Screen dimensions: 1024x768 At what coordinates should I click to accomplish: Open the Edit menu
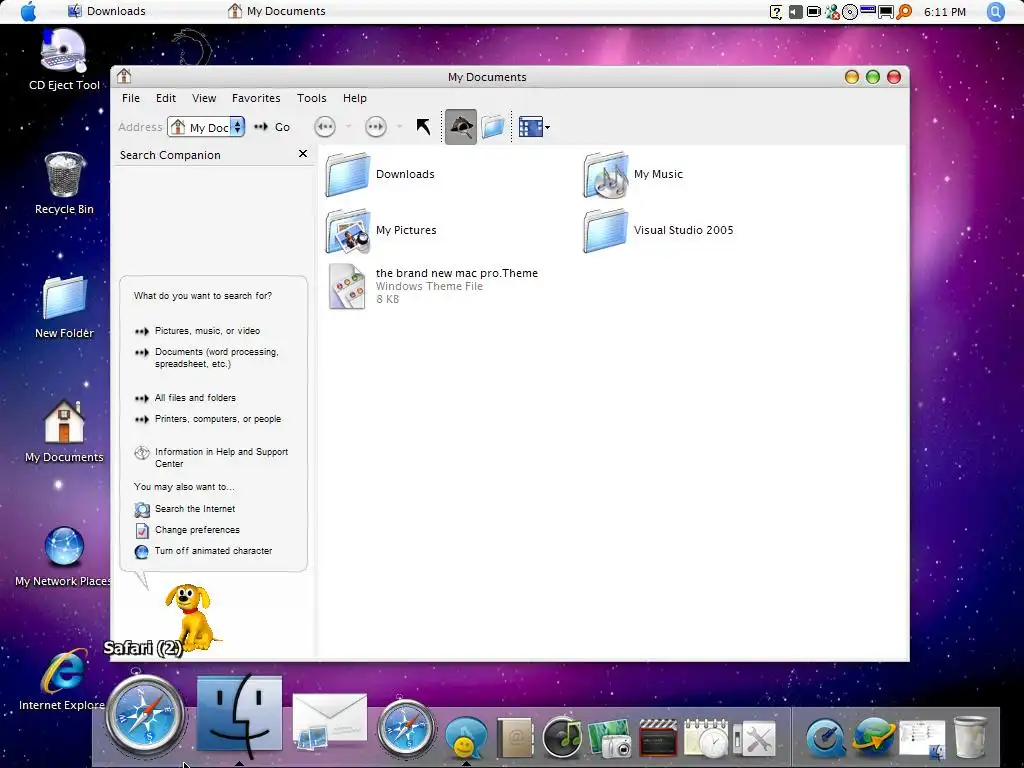click(x=166, y=98)
